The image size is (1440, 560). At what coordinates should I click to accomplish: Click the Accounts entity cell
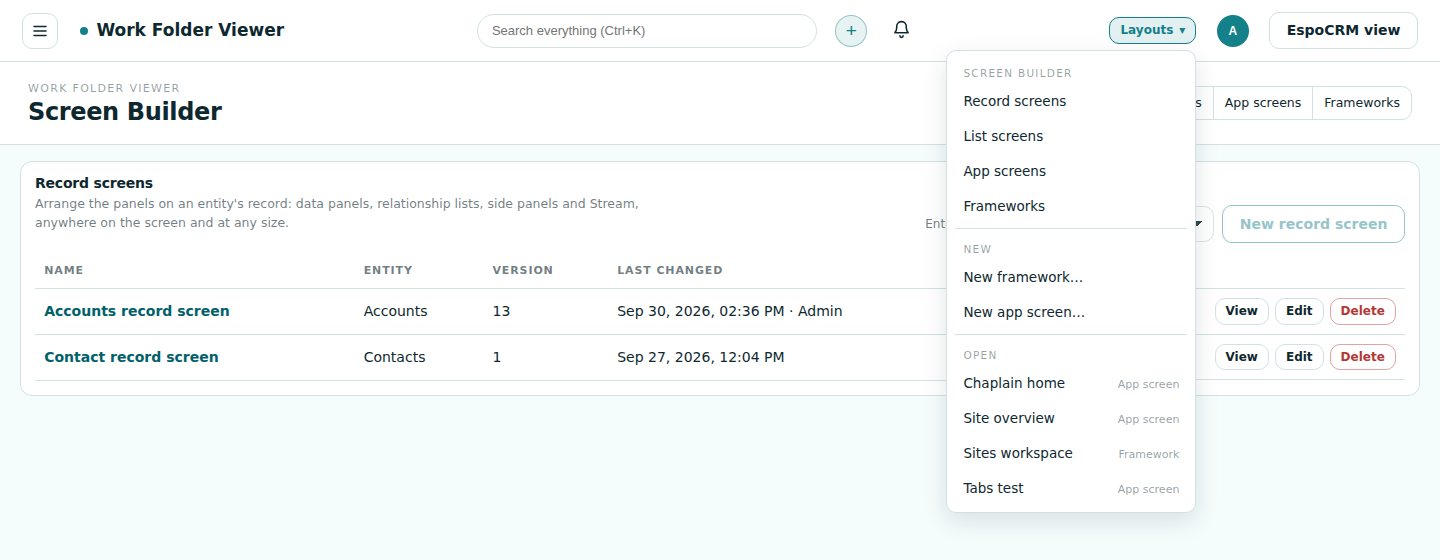(x=395, y=311)
